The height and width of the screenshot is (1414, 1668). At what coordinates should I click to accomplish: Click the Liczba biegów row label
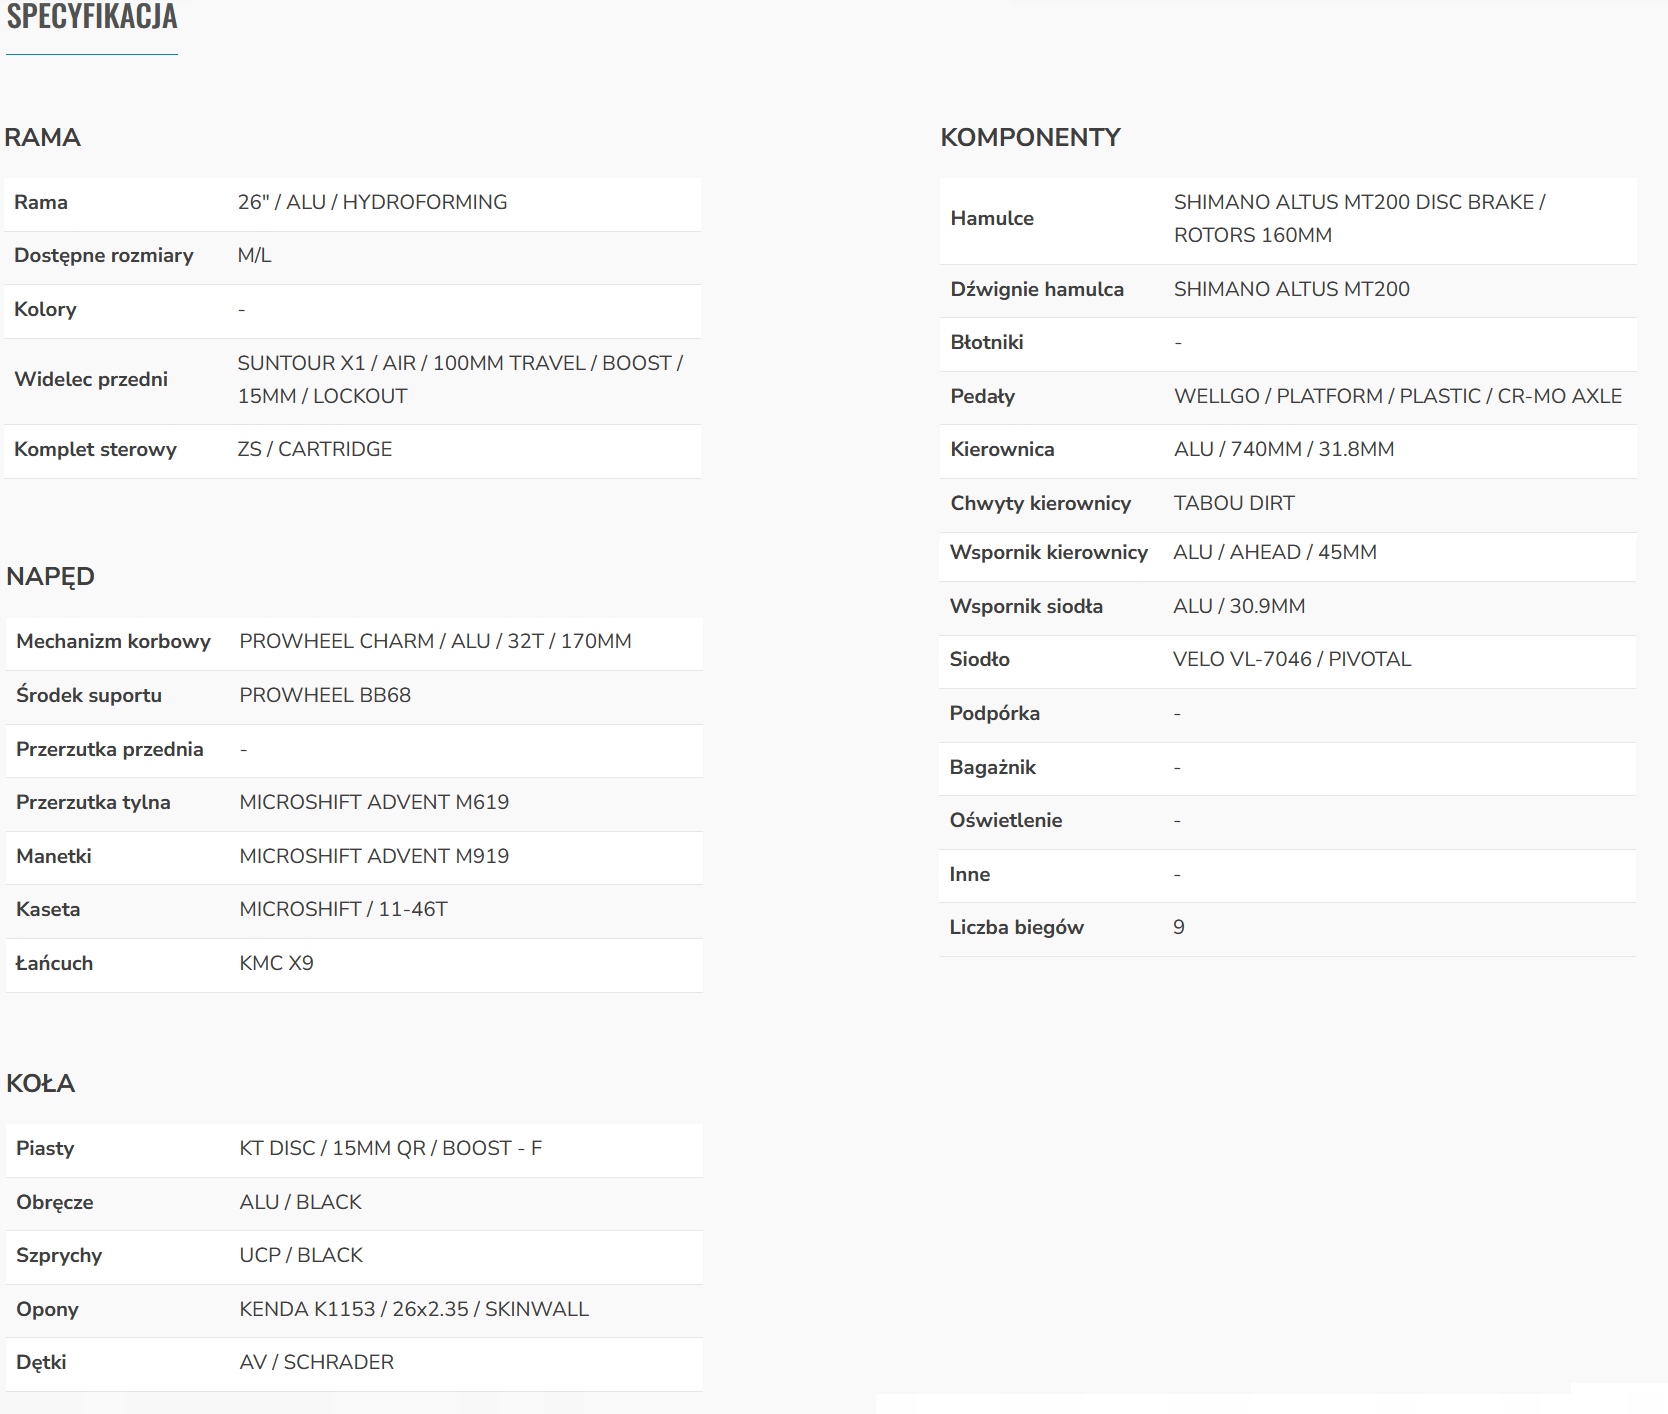click(x=1016, y=927)
